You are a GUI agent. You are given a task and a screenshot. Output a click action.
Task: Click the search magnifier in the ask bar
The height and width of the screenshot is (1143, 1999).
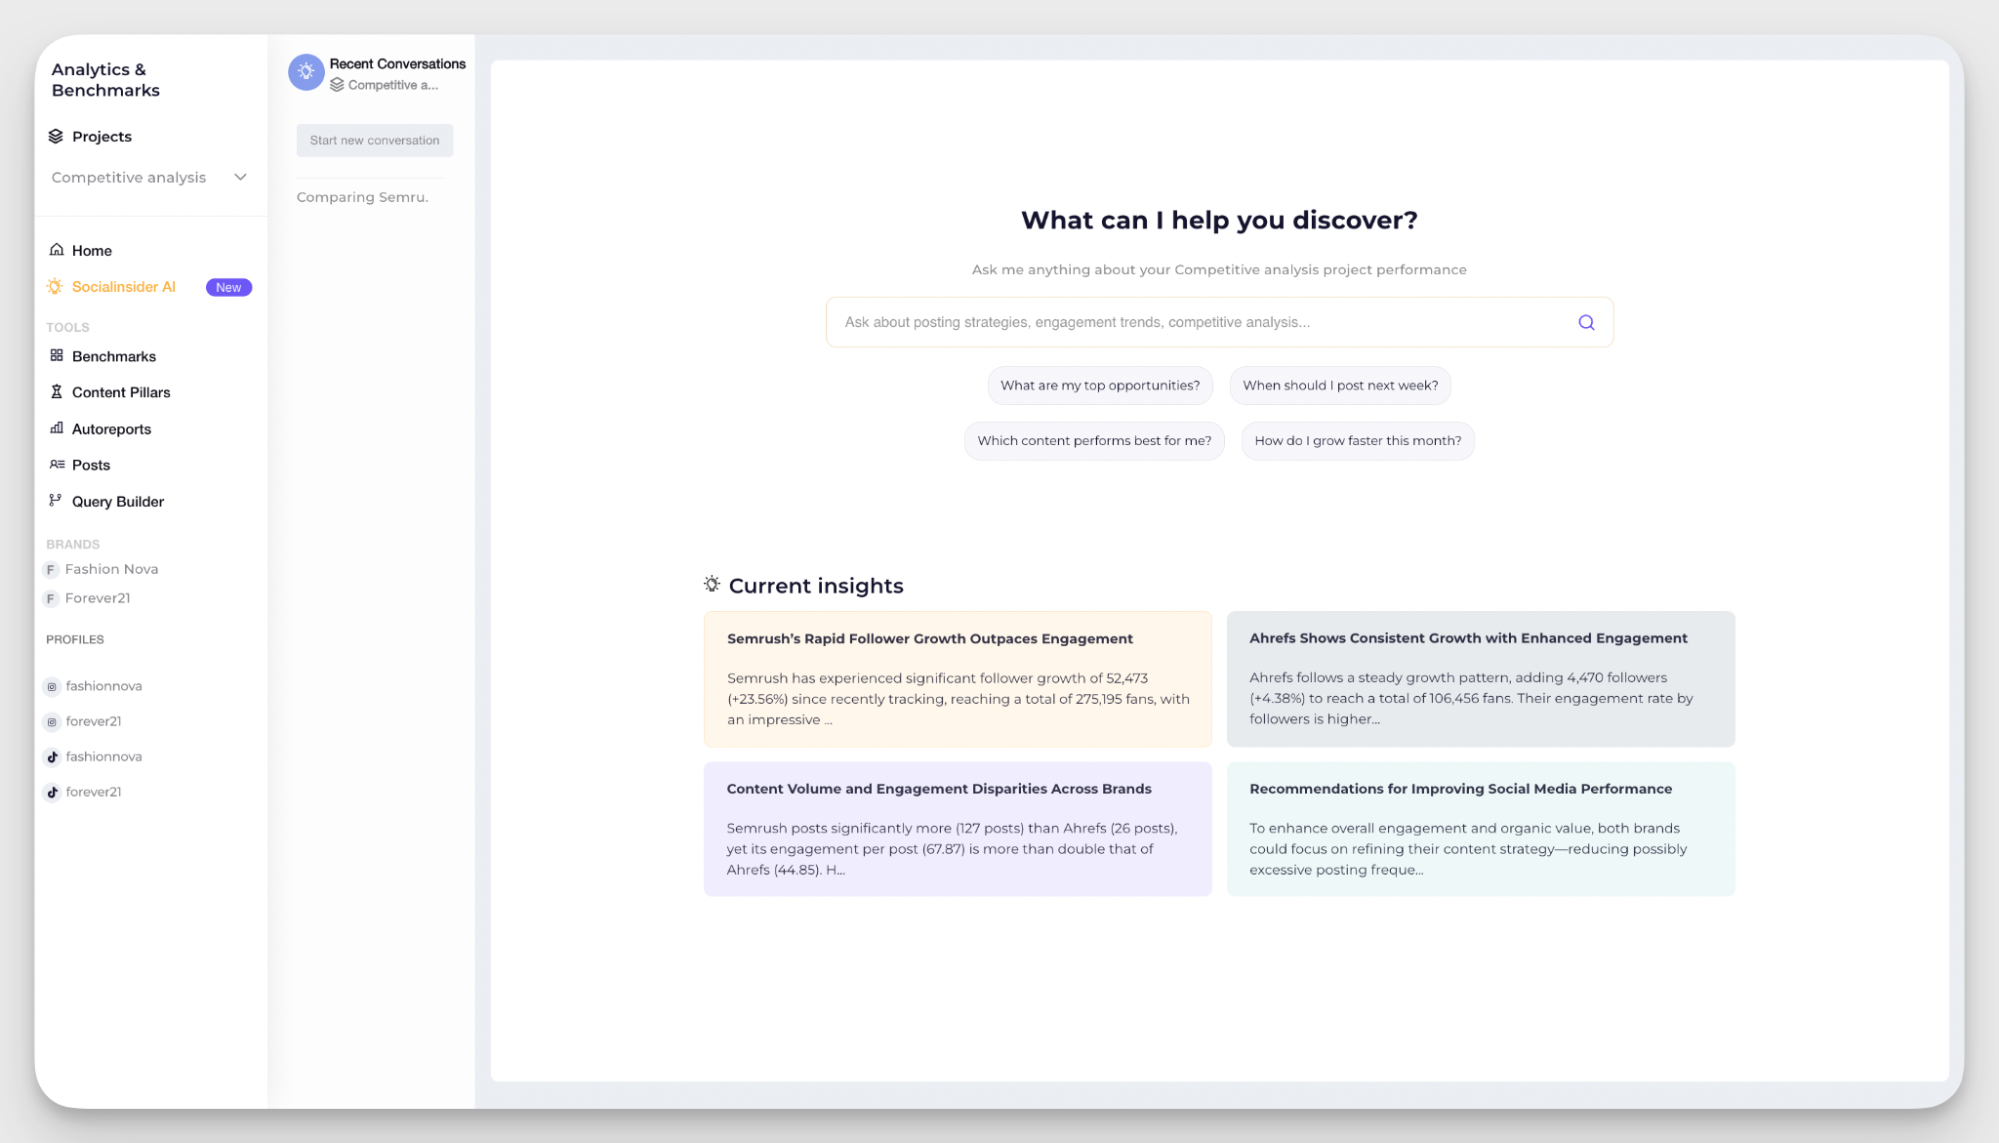1585,322
